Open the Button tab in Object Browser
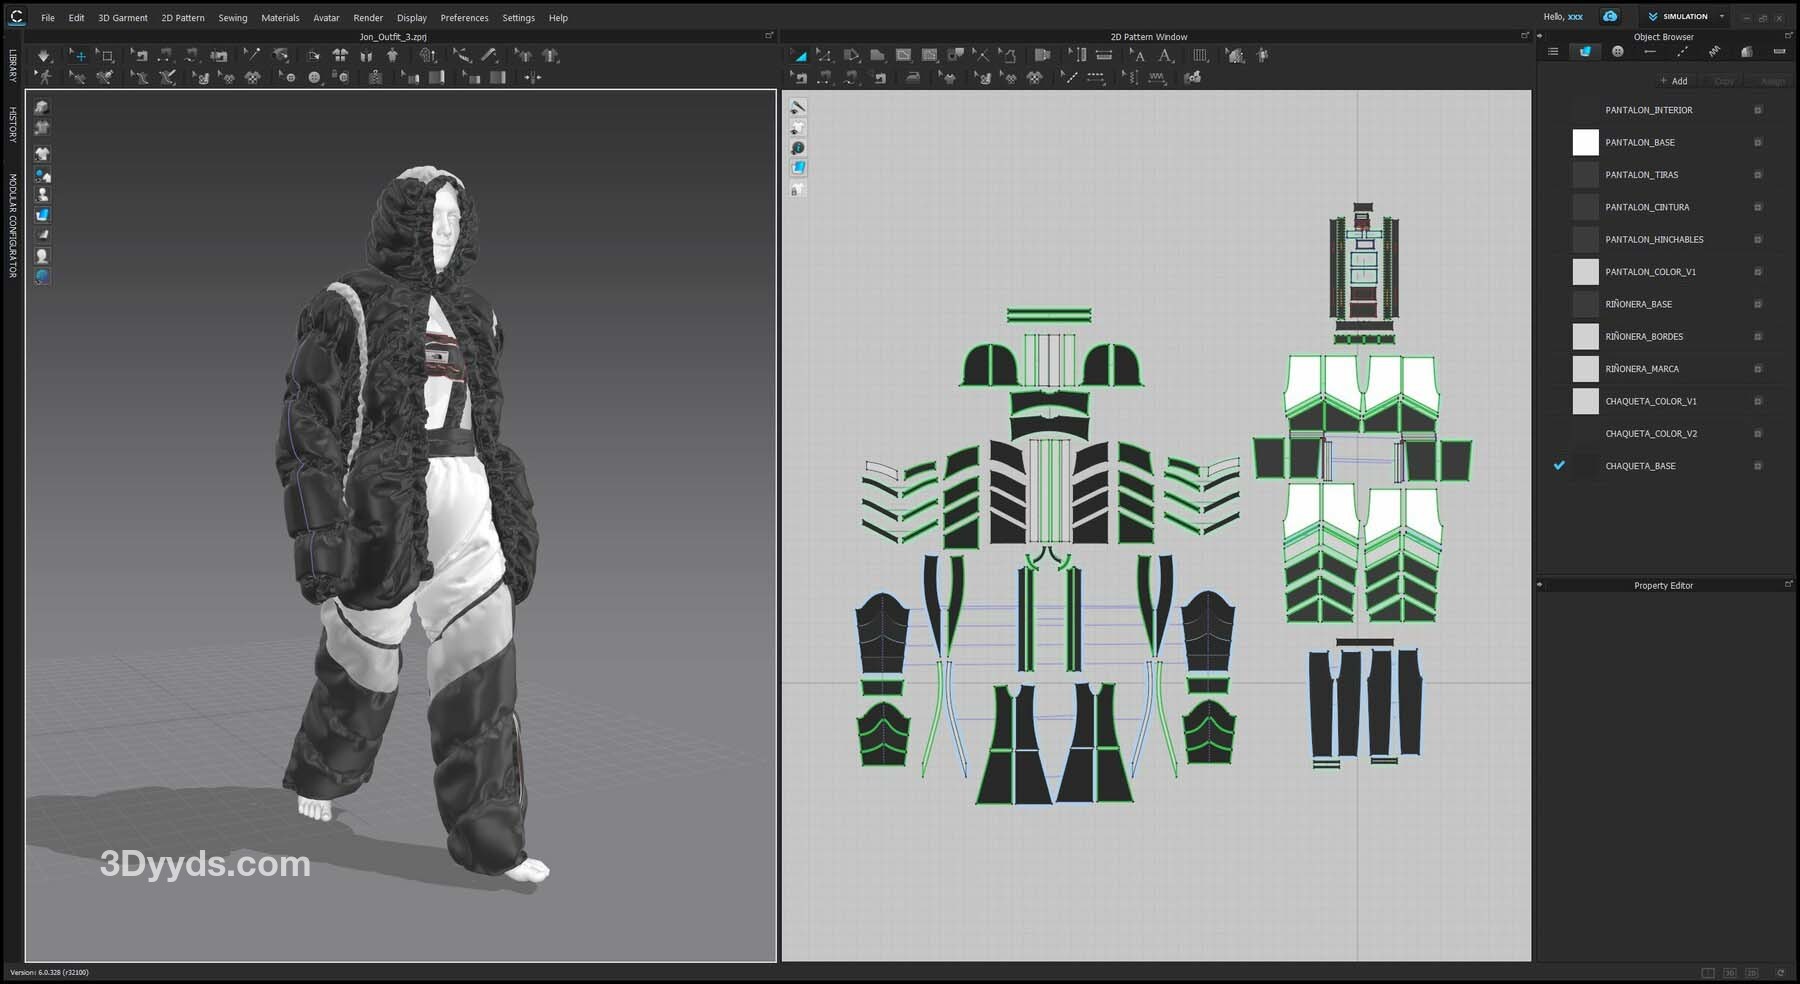The image size is (1800, 984). pyautogui.click(x=1618, y=52)
